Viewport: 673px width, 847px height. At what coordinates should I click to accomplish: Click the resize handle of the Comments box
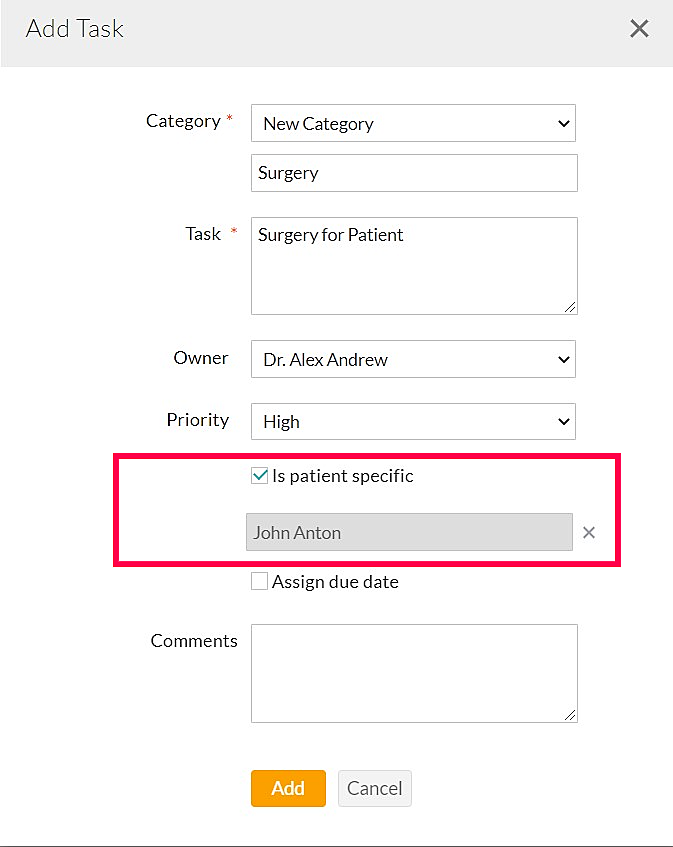pyautogui.click(x=571, y=716)
